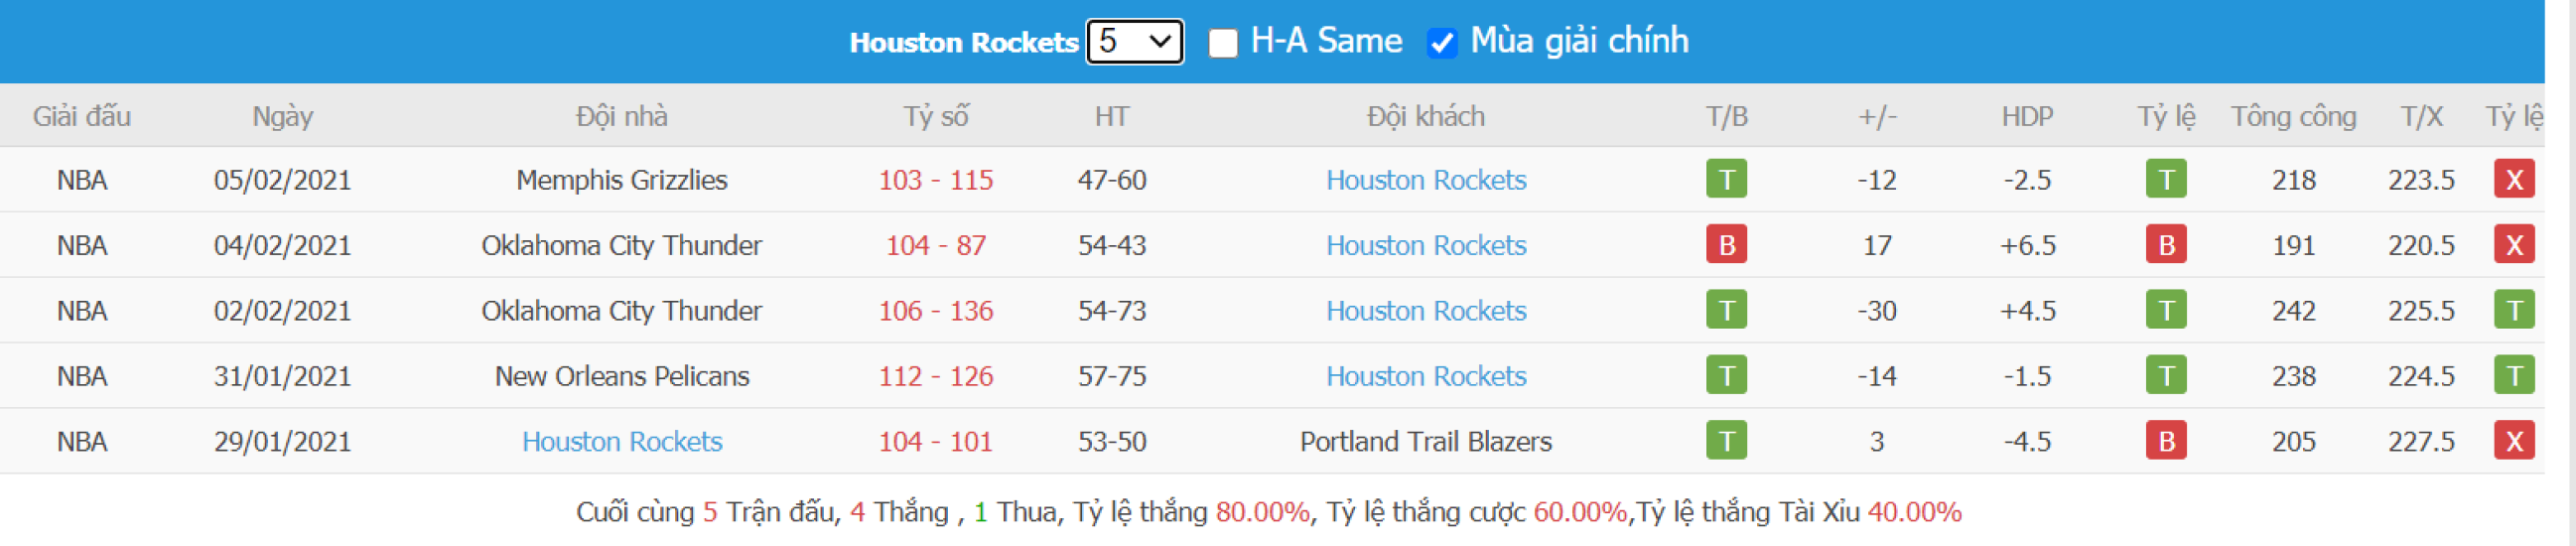Viewport: 2576px width, 546px height.
Task: Click the Houston Rockets title in blue header
Action: coord(964,42)
